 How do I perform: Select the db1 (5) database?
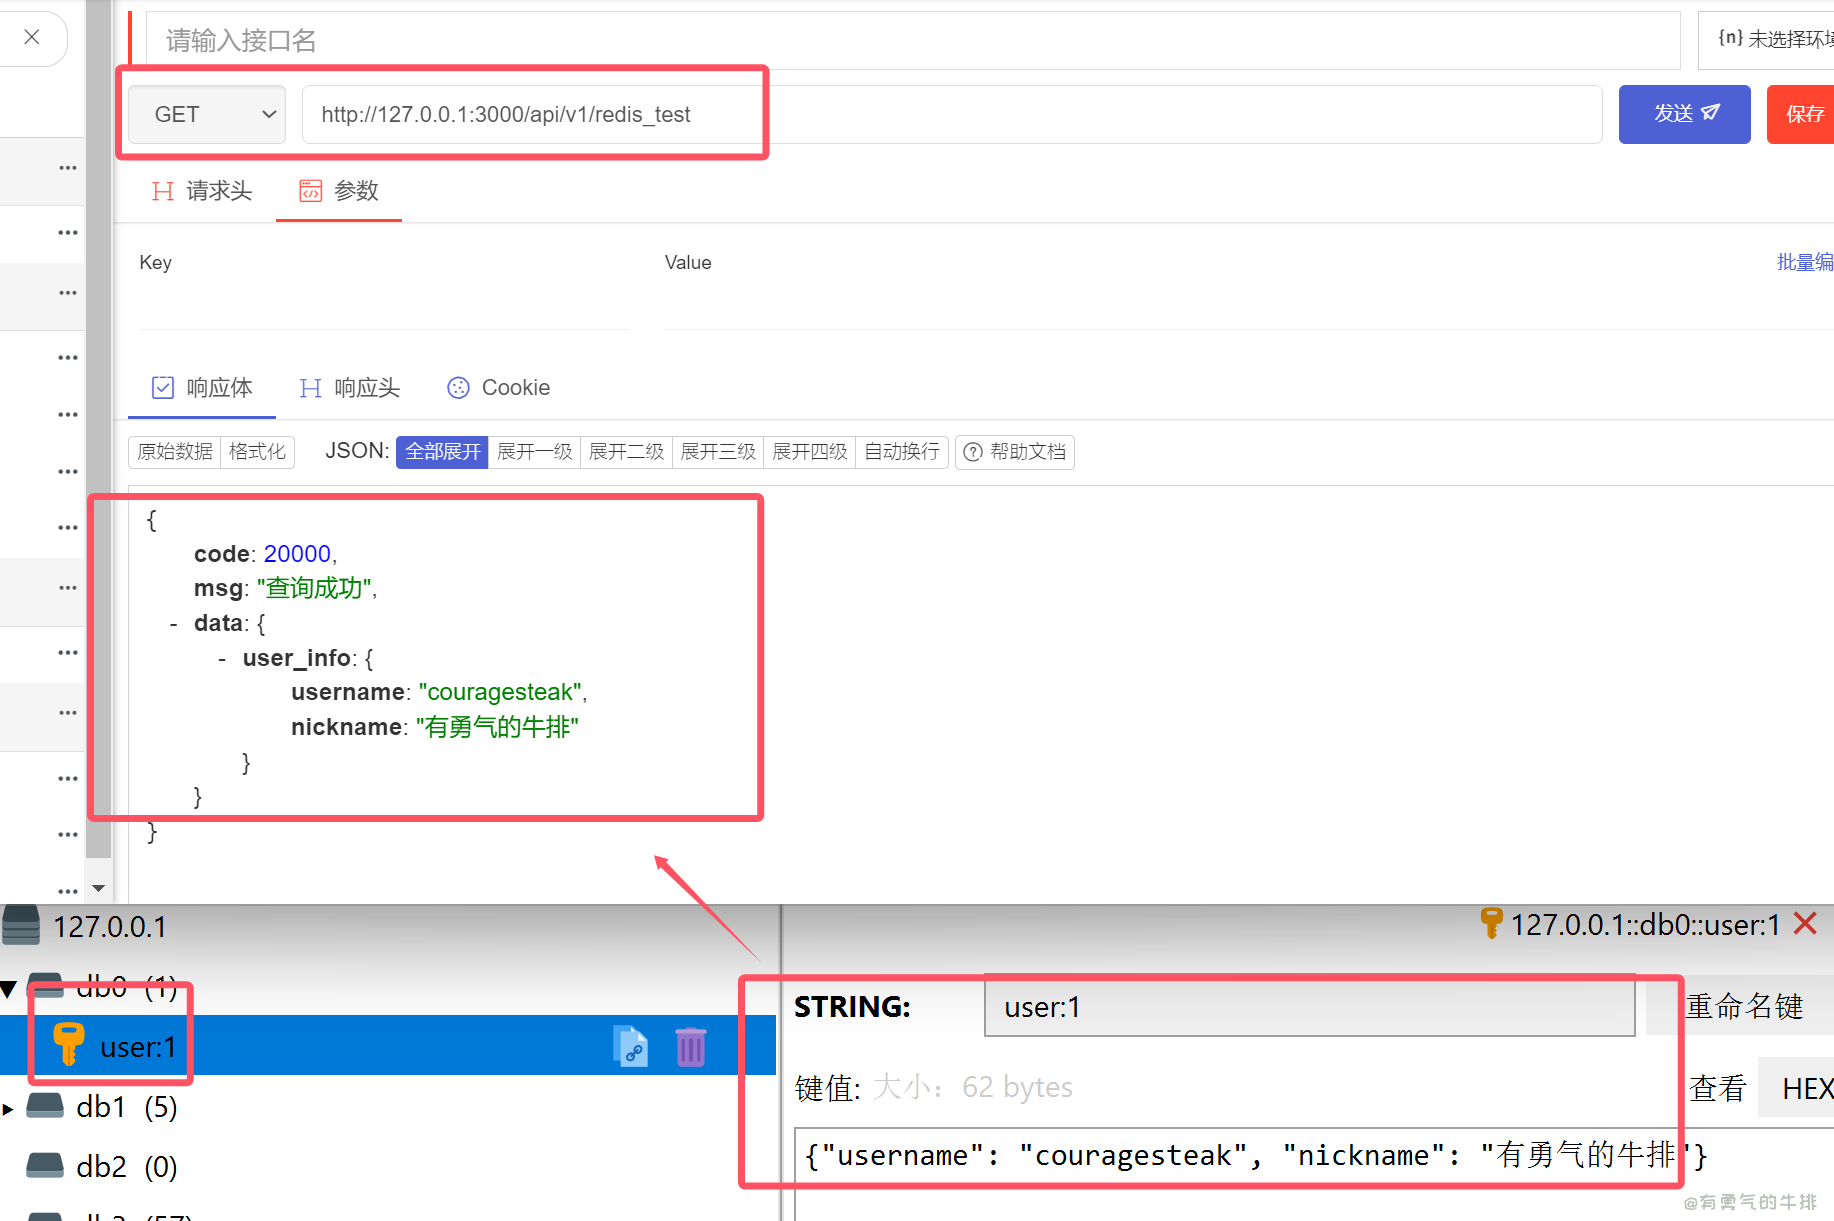click(126, 1107)
